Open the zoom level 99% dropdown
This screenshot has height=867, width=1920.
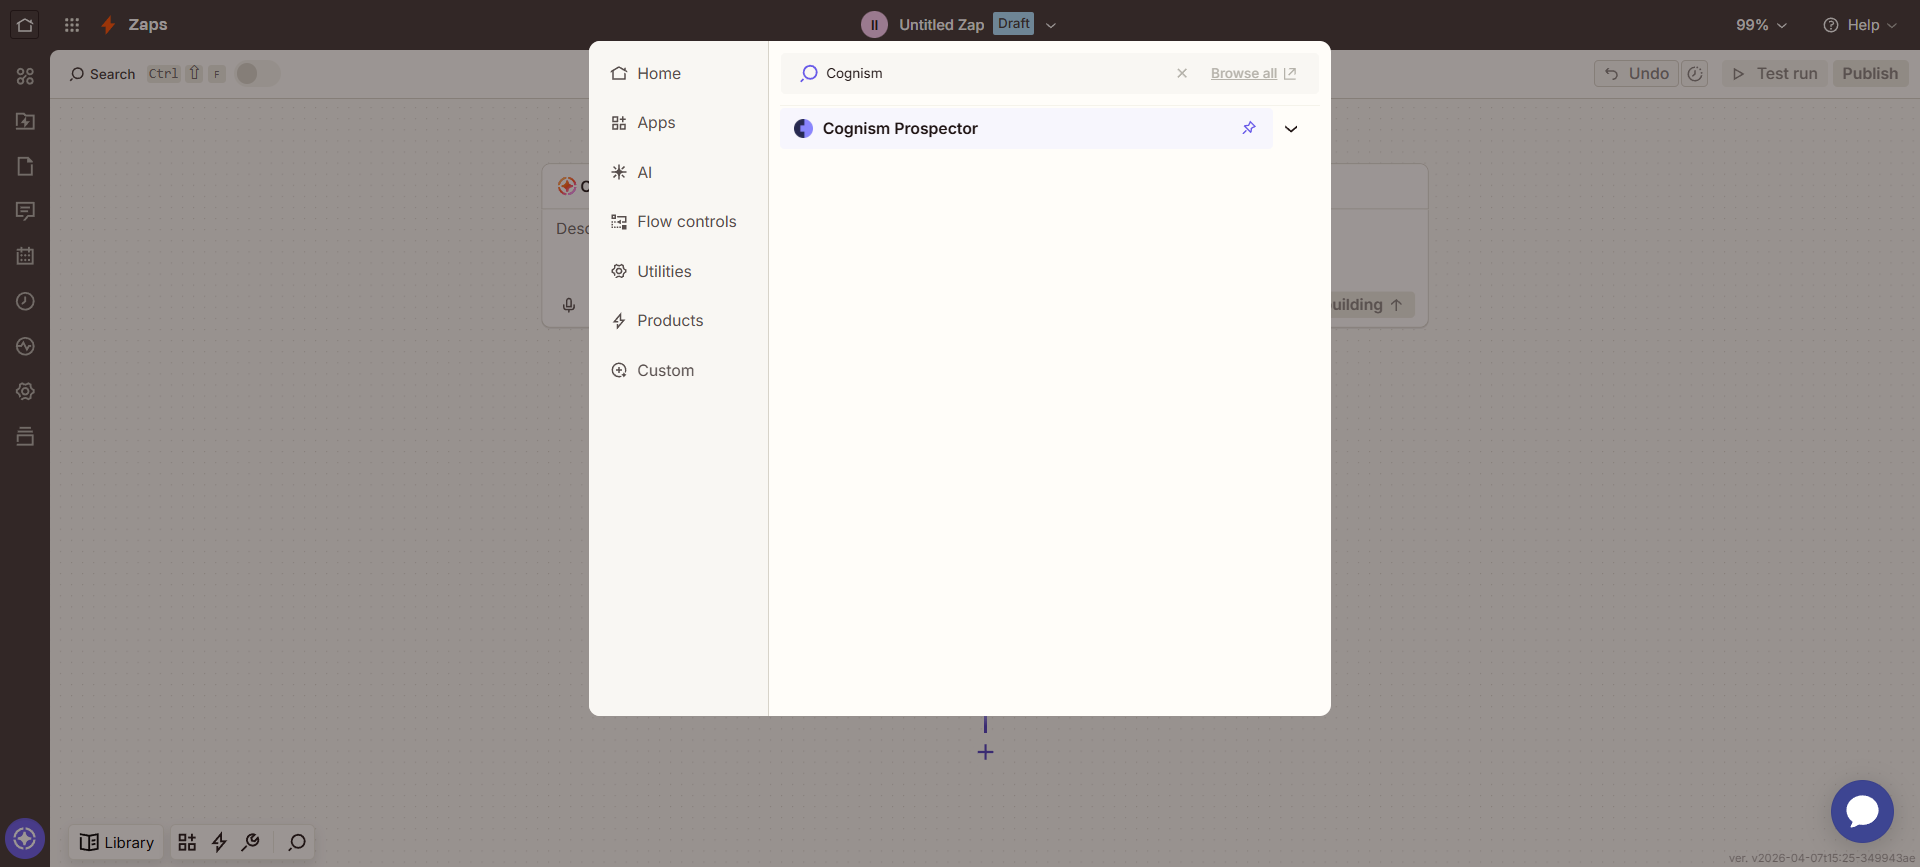tap(1760, 25)
